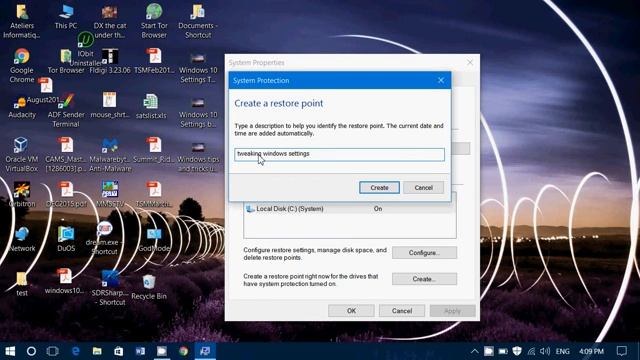Select Documents - Shortcut desktop icon

[198, 21]
